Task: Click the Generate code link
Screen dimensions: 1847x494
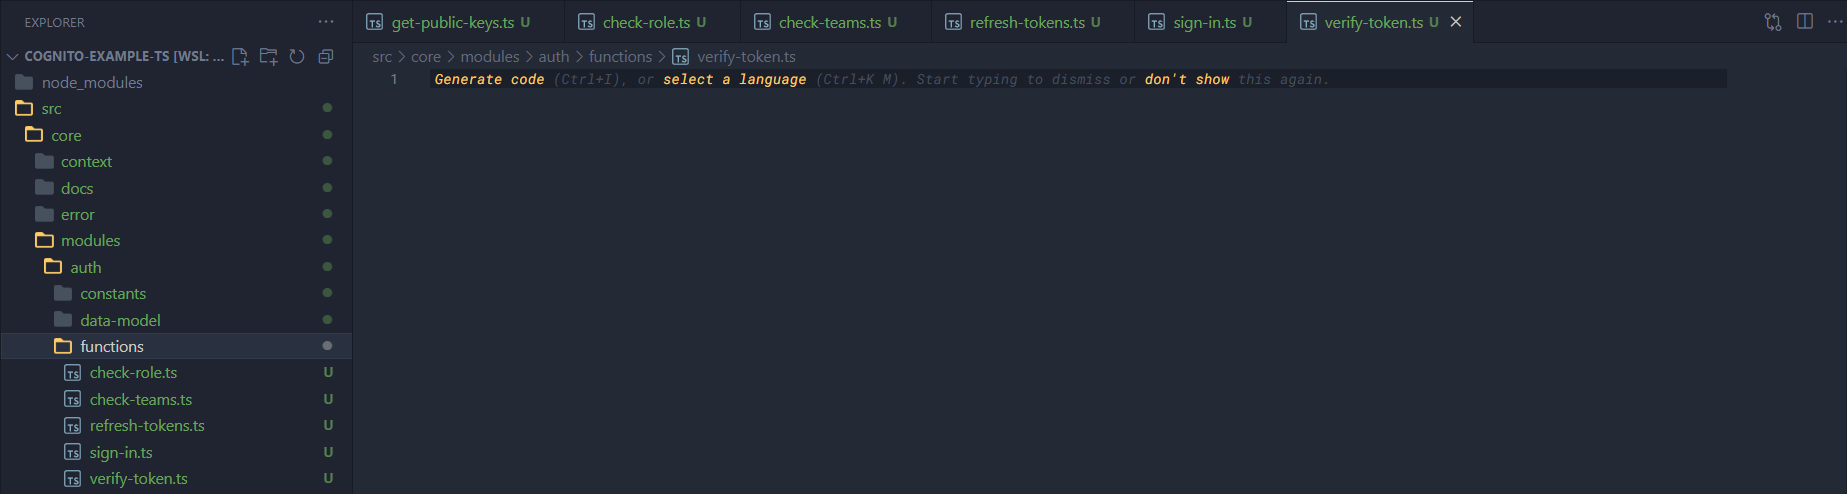Action: pos(489,79)
